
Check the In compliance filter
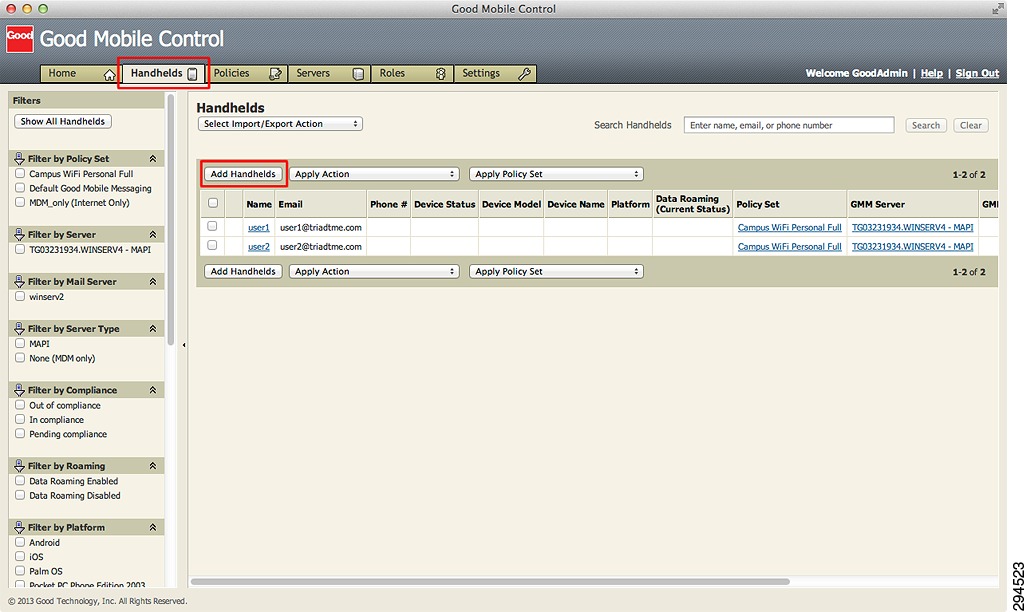click(20, 420)
